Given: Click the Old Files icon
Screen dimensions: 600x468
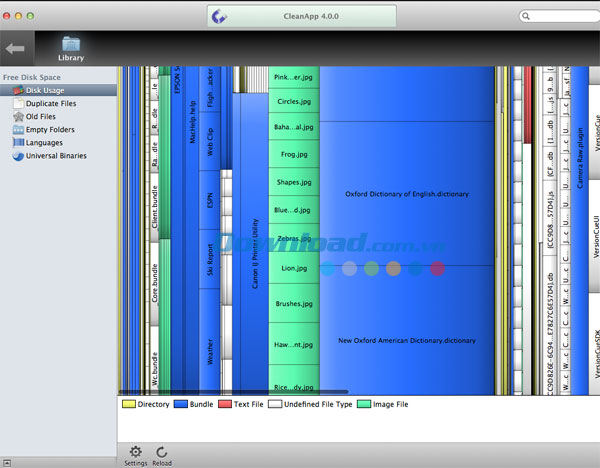Looking at the screenshot, I should click(x=18, y=116).
